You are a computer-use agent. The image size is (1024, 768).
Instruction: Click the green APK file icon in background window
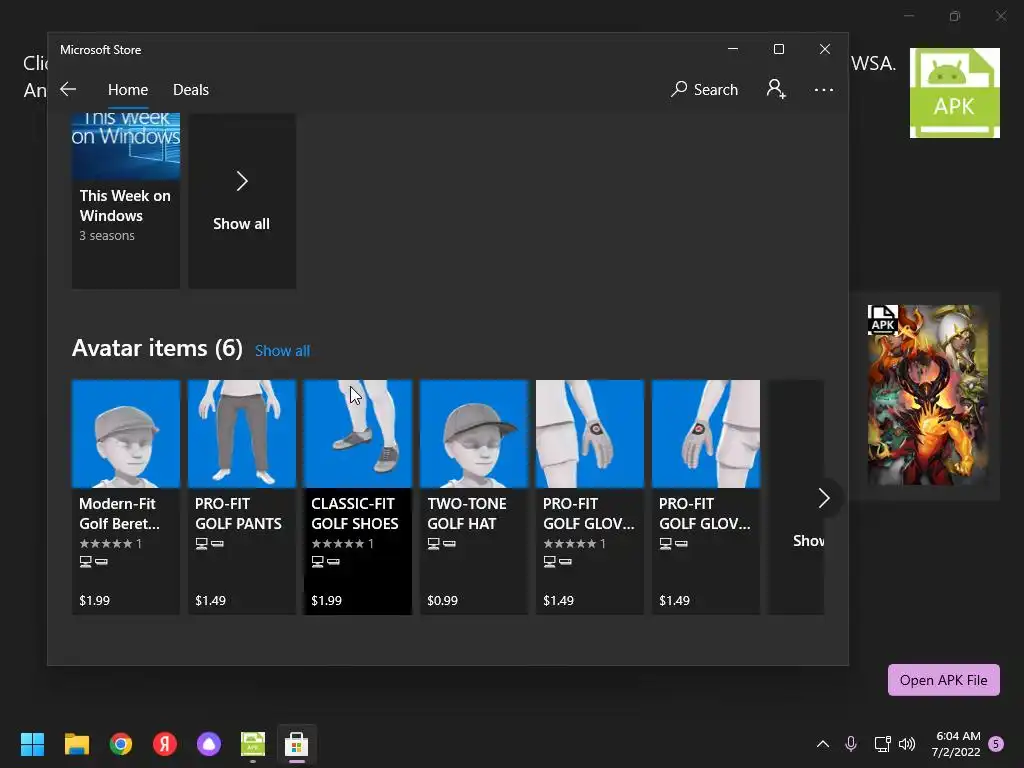click(955, 93)
